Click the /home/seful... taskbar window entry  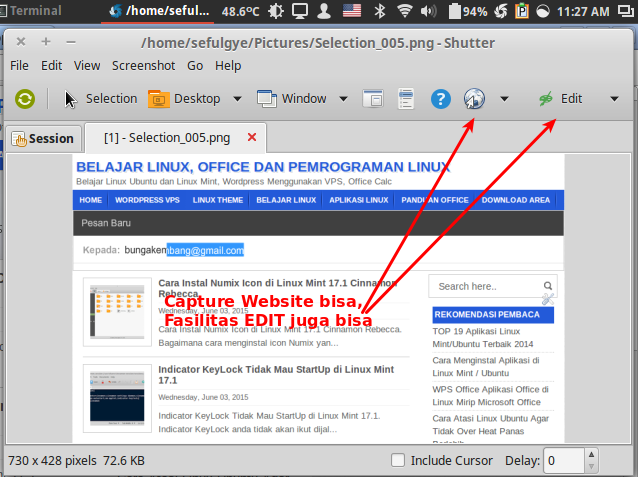[x=159, y=11]
